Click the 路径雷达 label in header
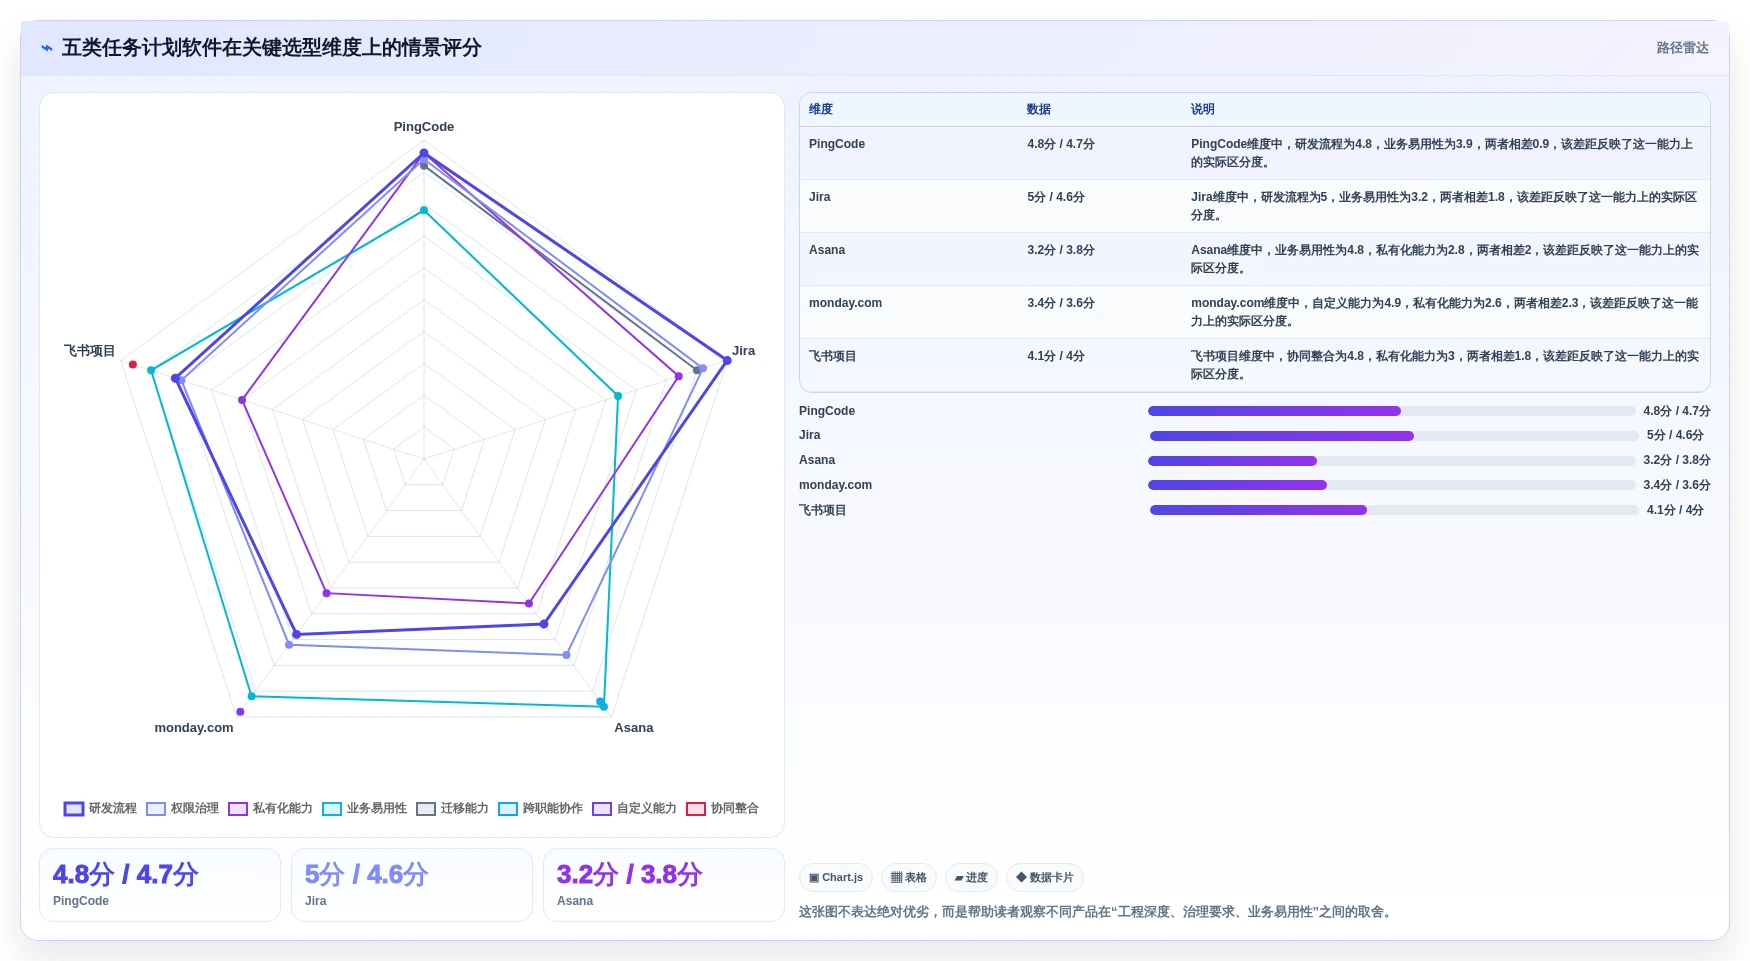1750x961 pixels. [x=1682, y=48]
